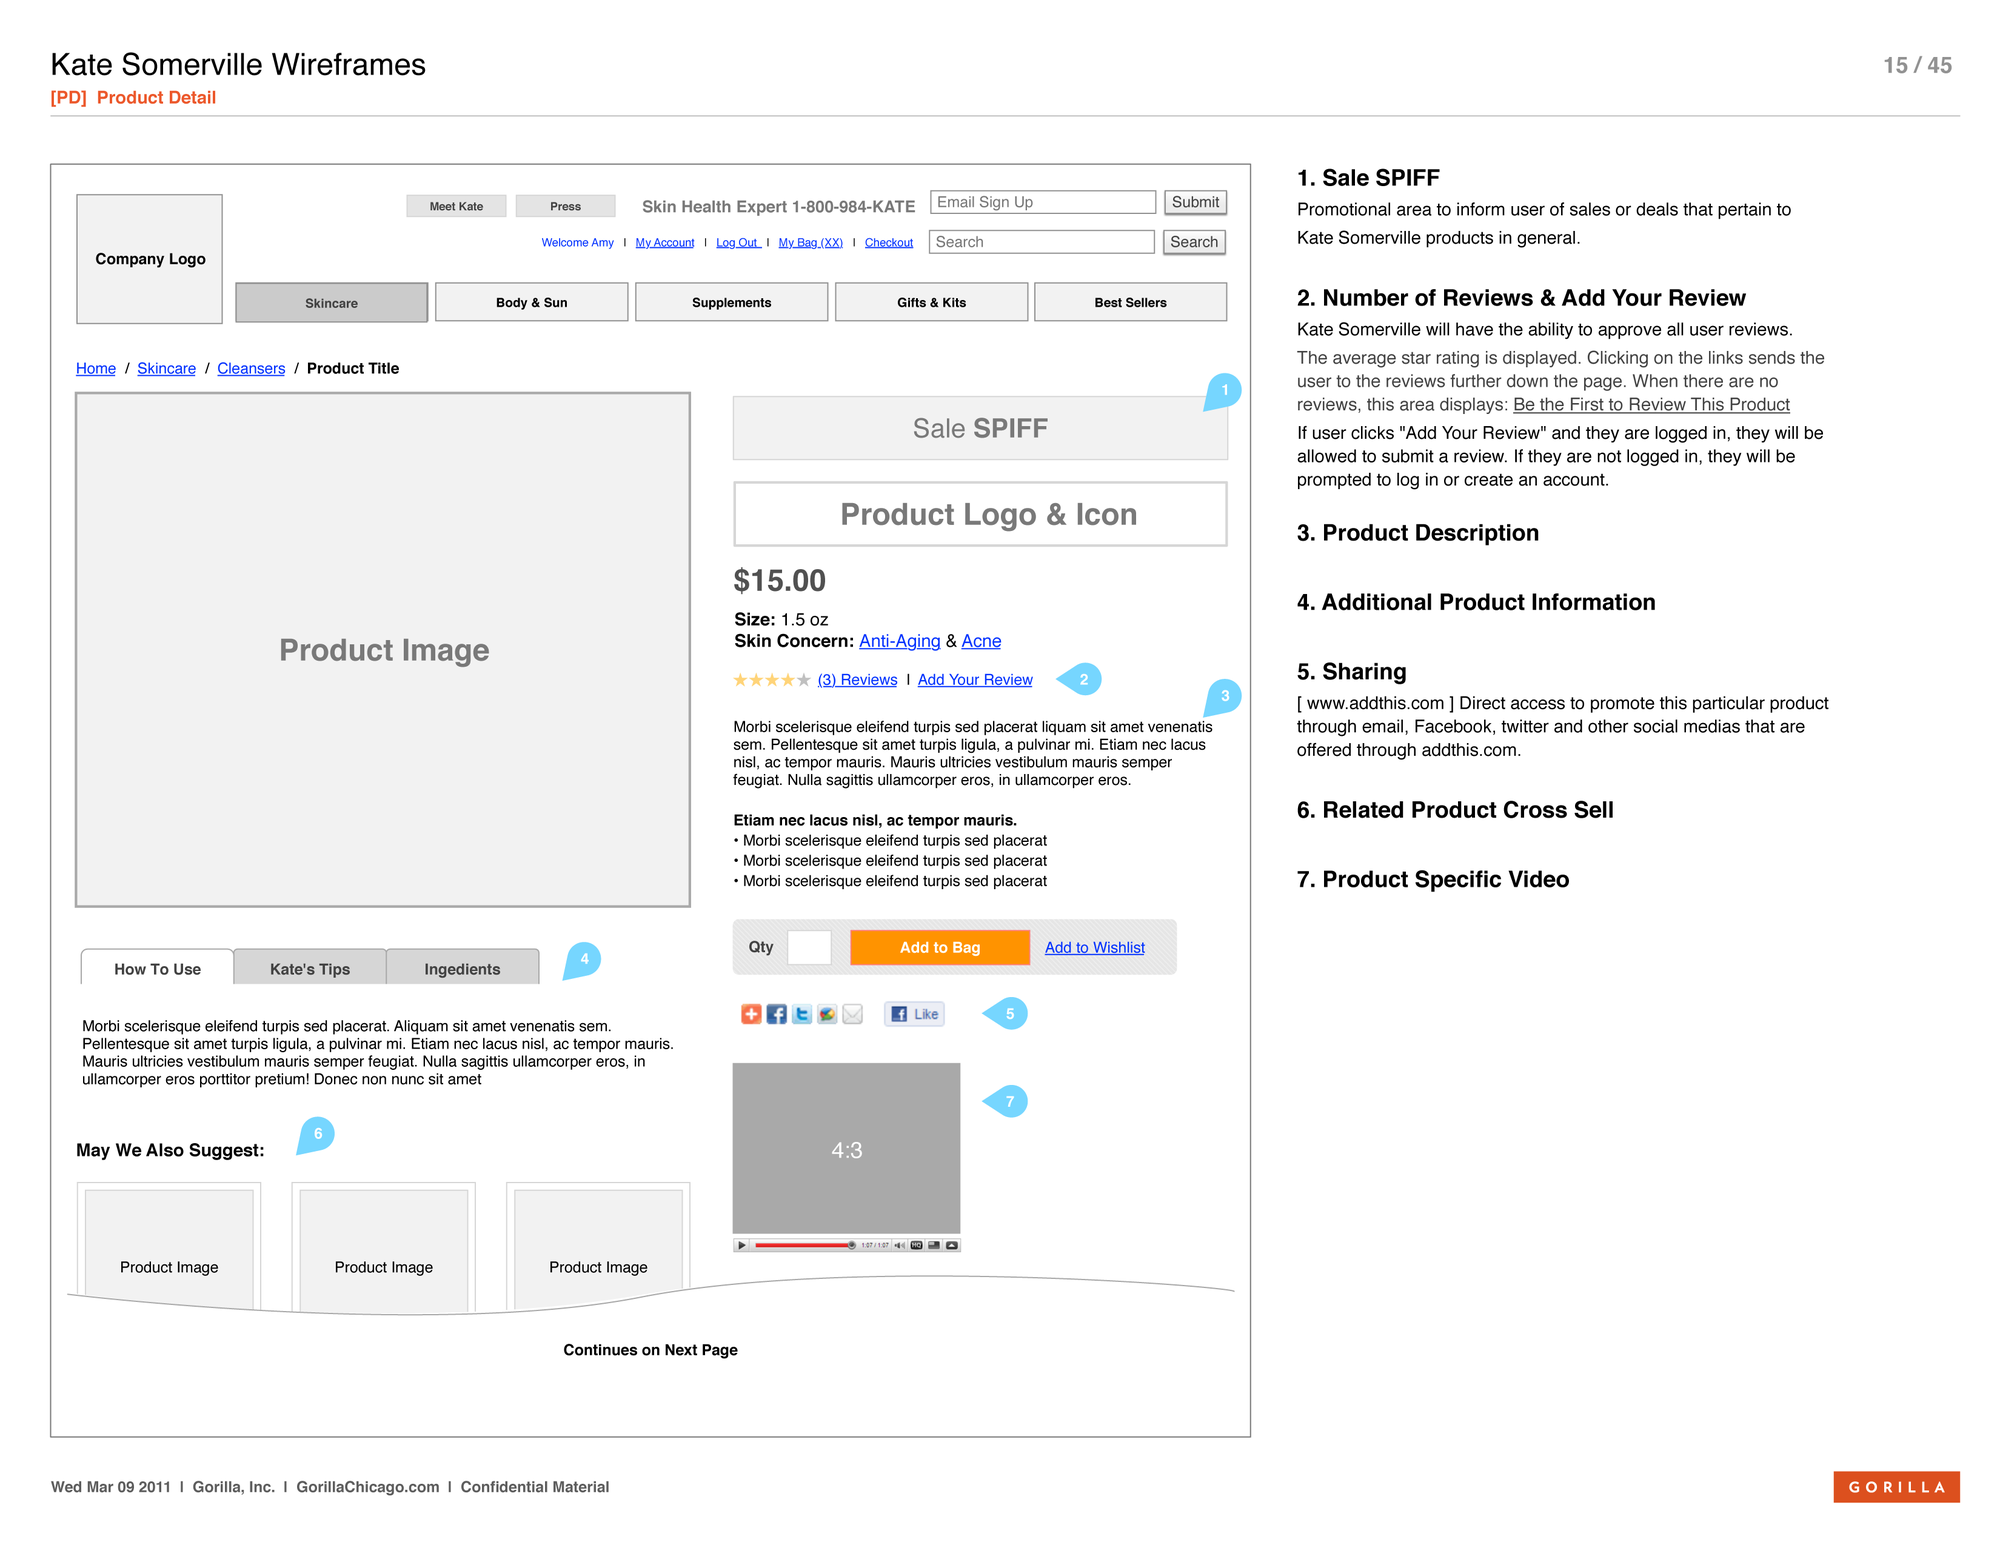2000x1545 pixels.
Task: Focus the Email Sign Up field
Action: (x=1043, y=202)
